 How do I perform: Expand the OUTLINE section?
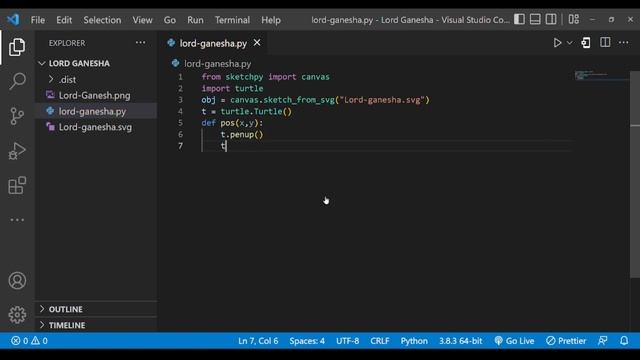(65, 309)
